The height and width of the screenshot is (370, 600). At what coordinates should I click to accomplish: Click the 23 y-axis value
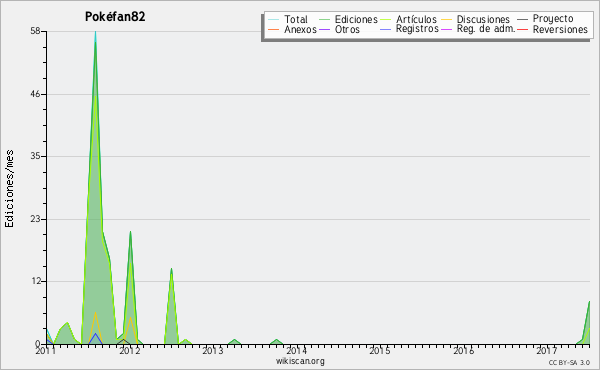click(x=36, y=219)
